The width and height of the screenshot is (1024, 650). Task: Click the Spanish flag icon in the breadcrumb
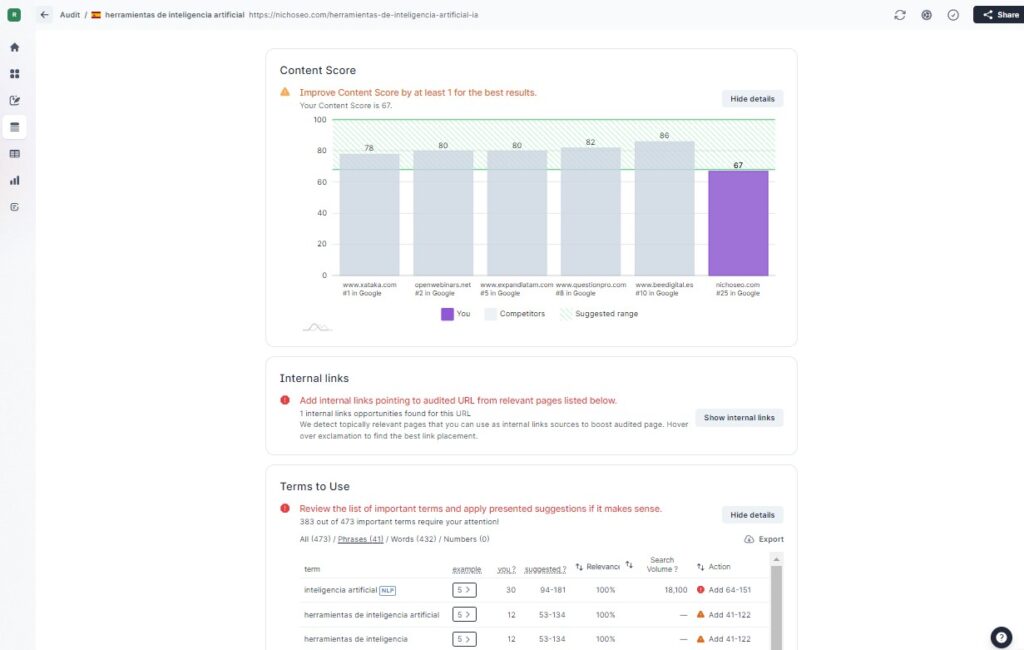[96, 15]
